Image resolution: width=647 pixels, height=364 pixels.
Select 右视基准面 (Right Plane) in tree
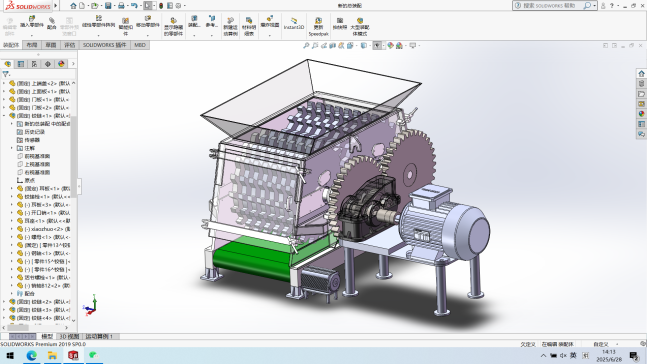pos(37,172)
